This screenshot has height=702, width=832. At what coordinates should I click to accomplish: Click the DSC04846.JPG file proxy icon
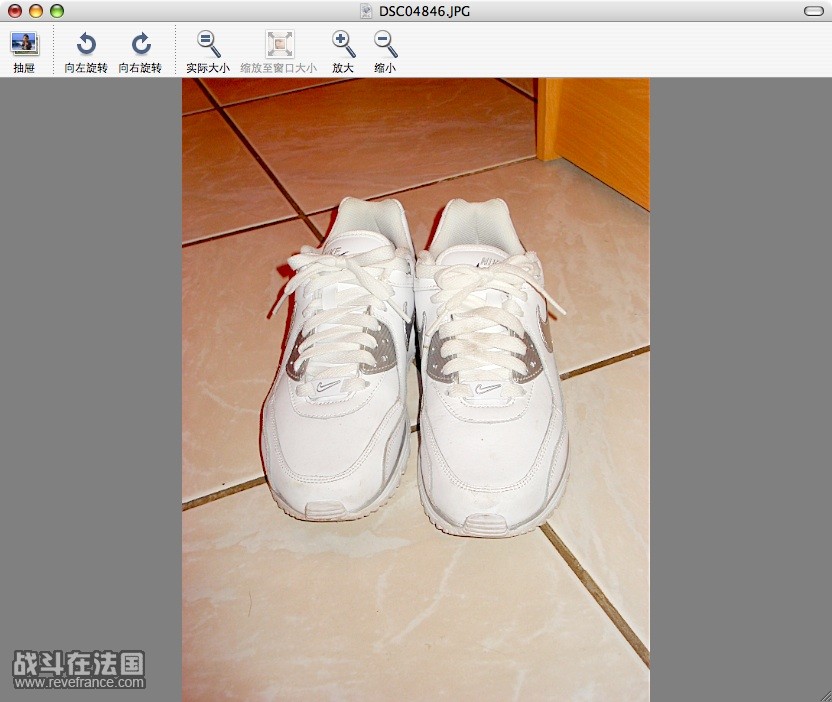pos(366,11)
